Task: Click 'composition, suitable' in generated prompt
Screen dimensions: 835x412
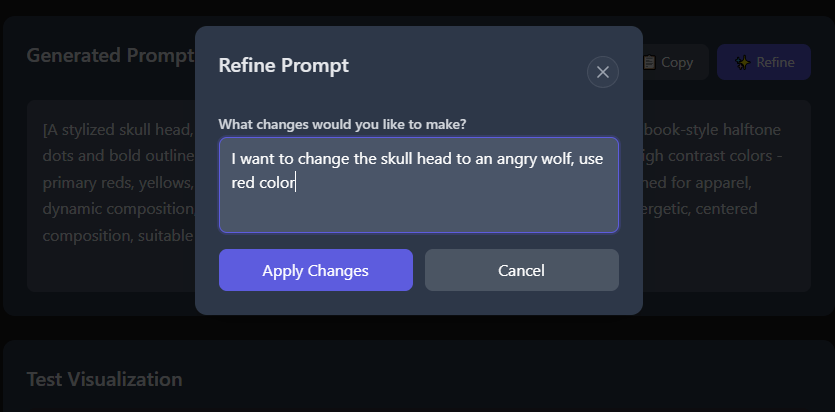Action: pos(118,235)
